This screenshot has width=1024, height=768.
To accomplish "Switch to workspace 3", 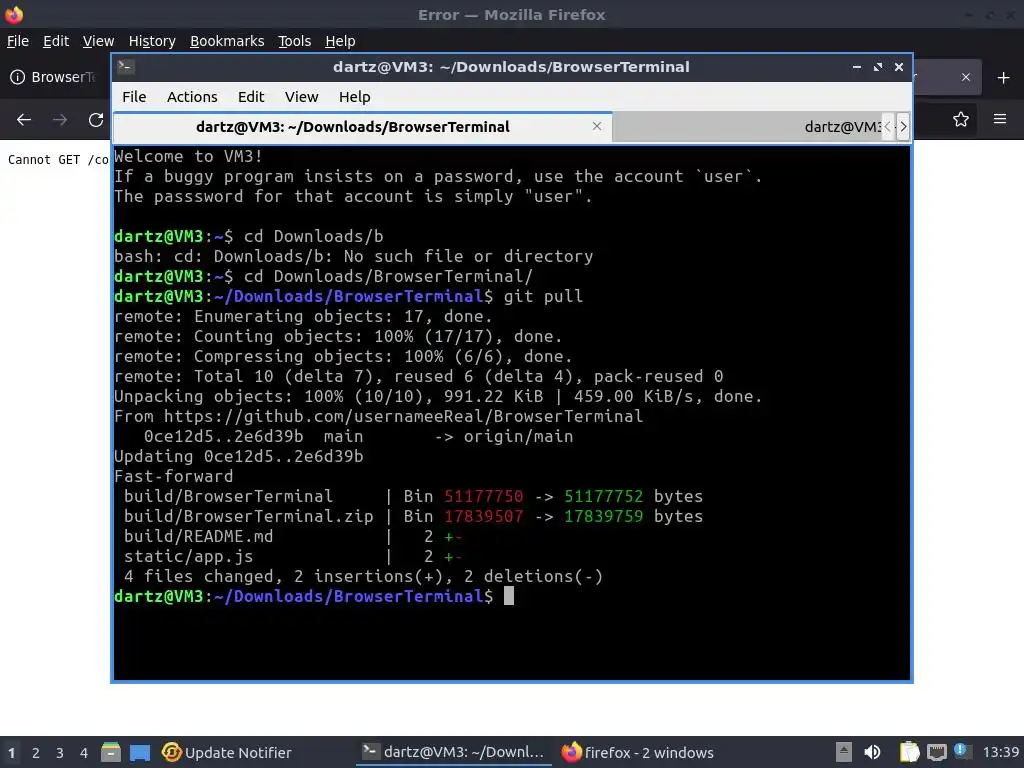I will coord(59,753).
